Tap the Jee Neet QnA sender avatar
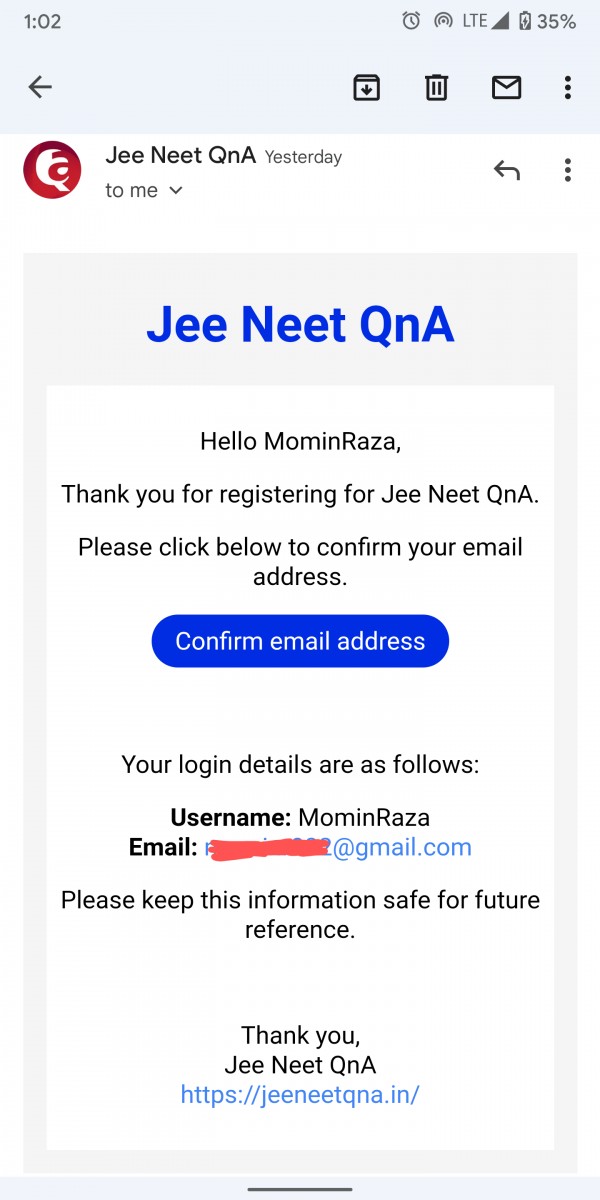 pyautogui.click(x=52, y=170)
